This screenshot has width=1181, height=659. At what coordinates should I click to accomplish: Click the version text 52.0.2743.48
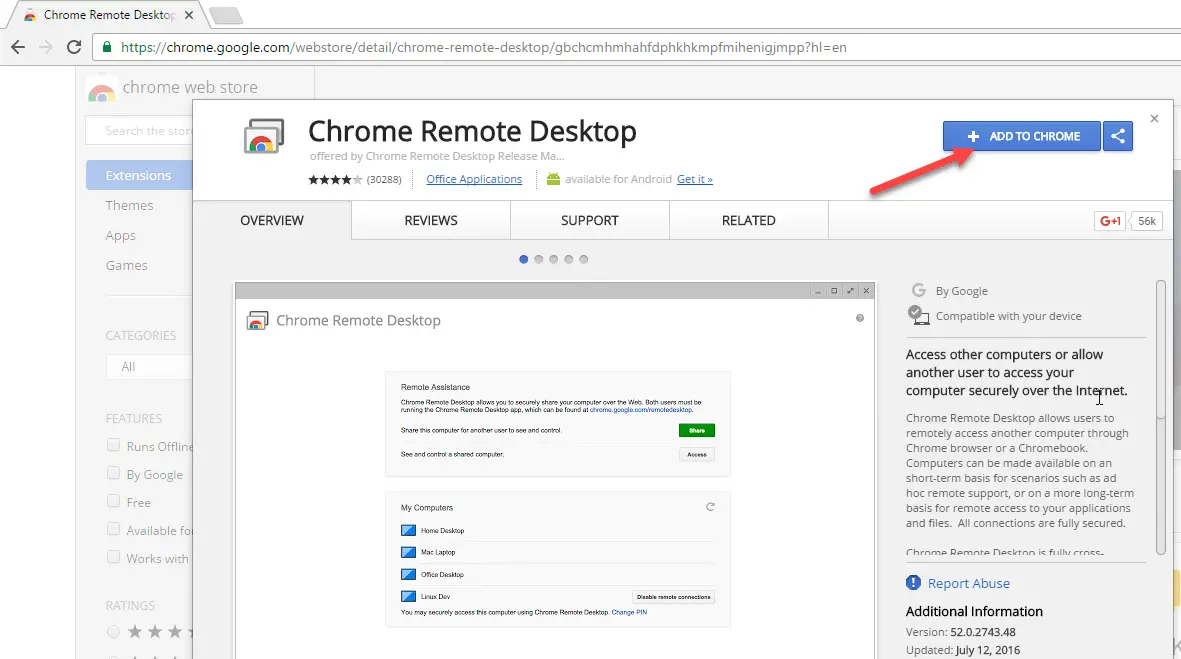click(x=983, y=632)
